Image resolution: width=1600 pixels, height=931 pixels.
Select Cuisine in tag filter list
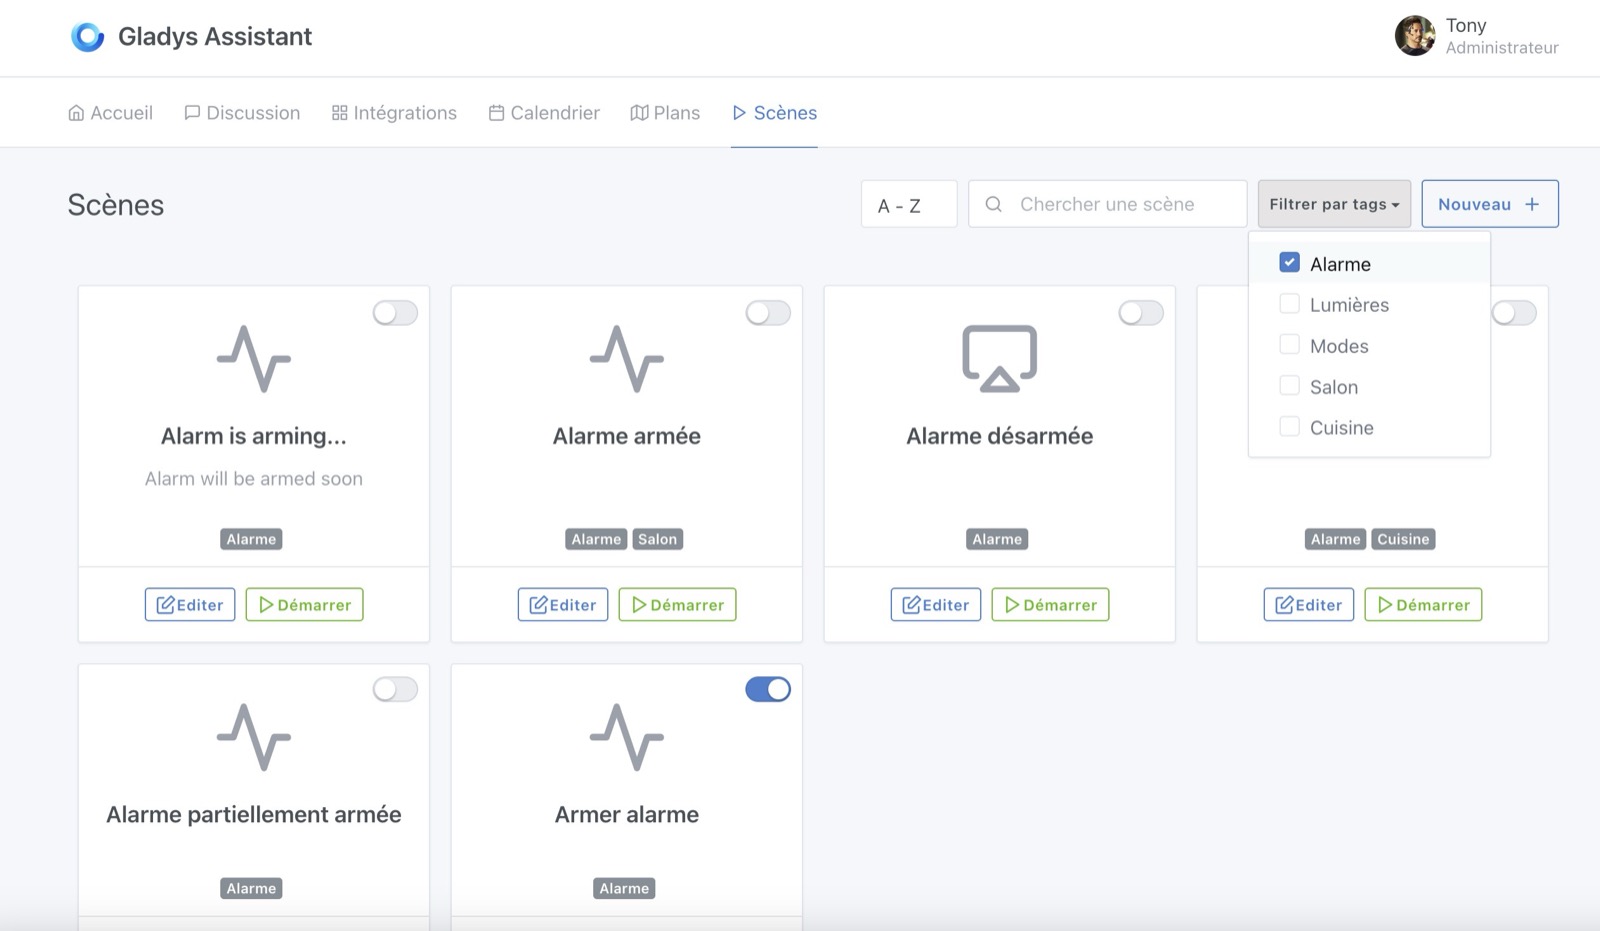coord(1340,428)
